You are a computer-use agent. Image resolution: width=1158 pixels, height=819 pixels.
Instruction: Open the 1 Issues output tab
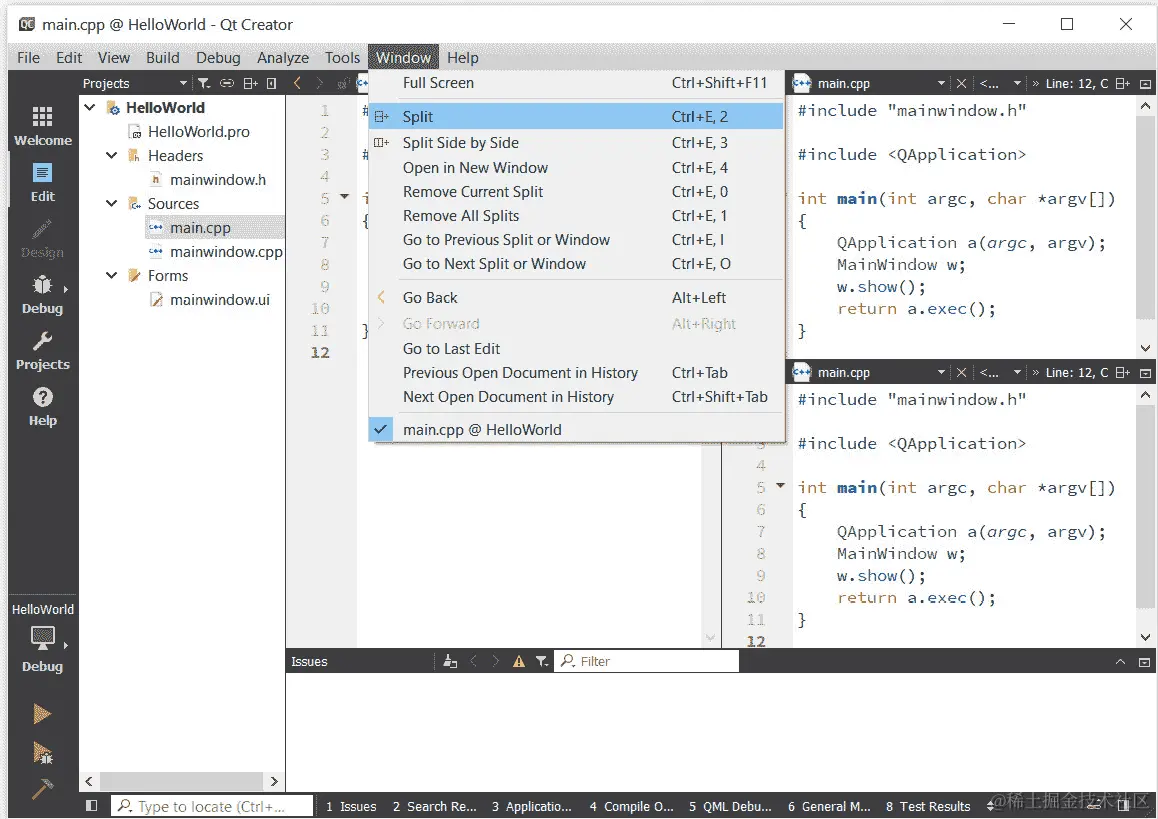351,806
